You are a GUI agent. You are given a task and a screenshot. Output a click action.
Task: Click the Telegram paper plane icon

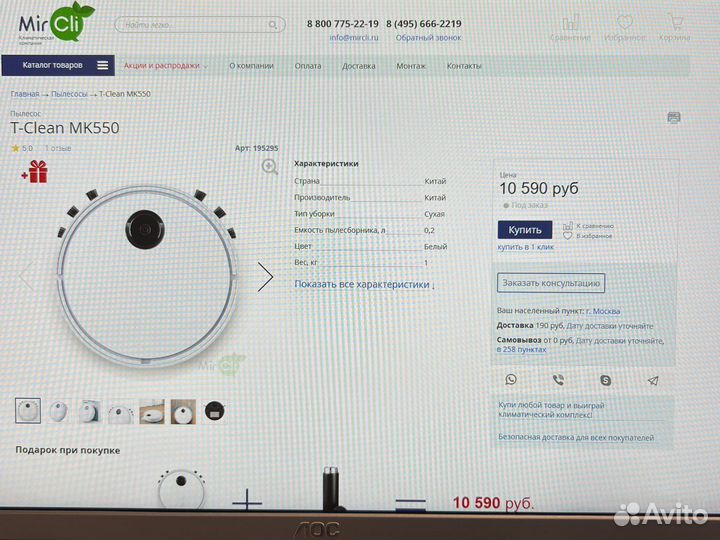tap(652, 380)
